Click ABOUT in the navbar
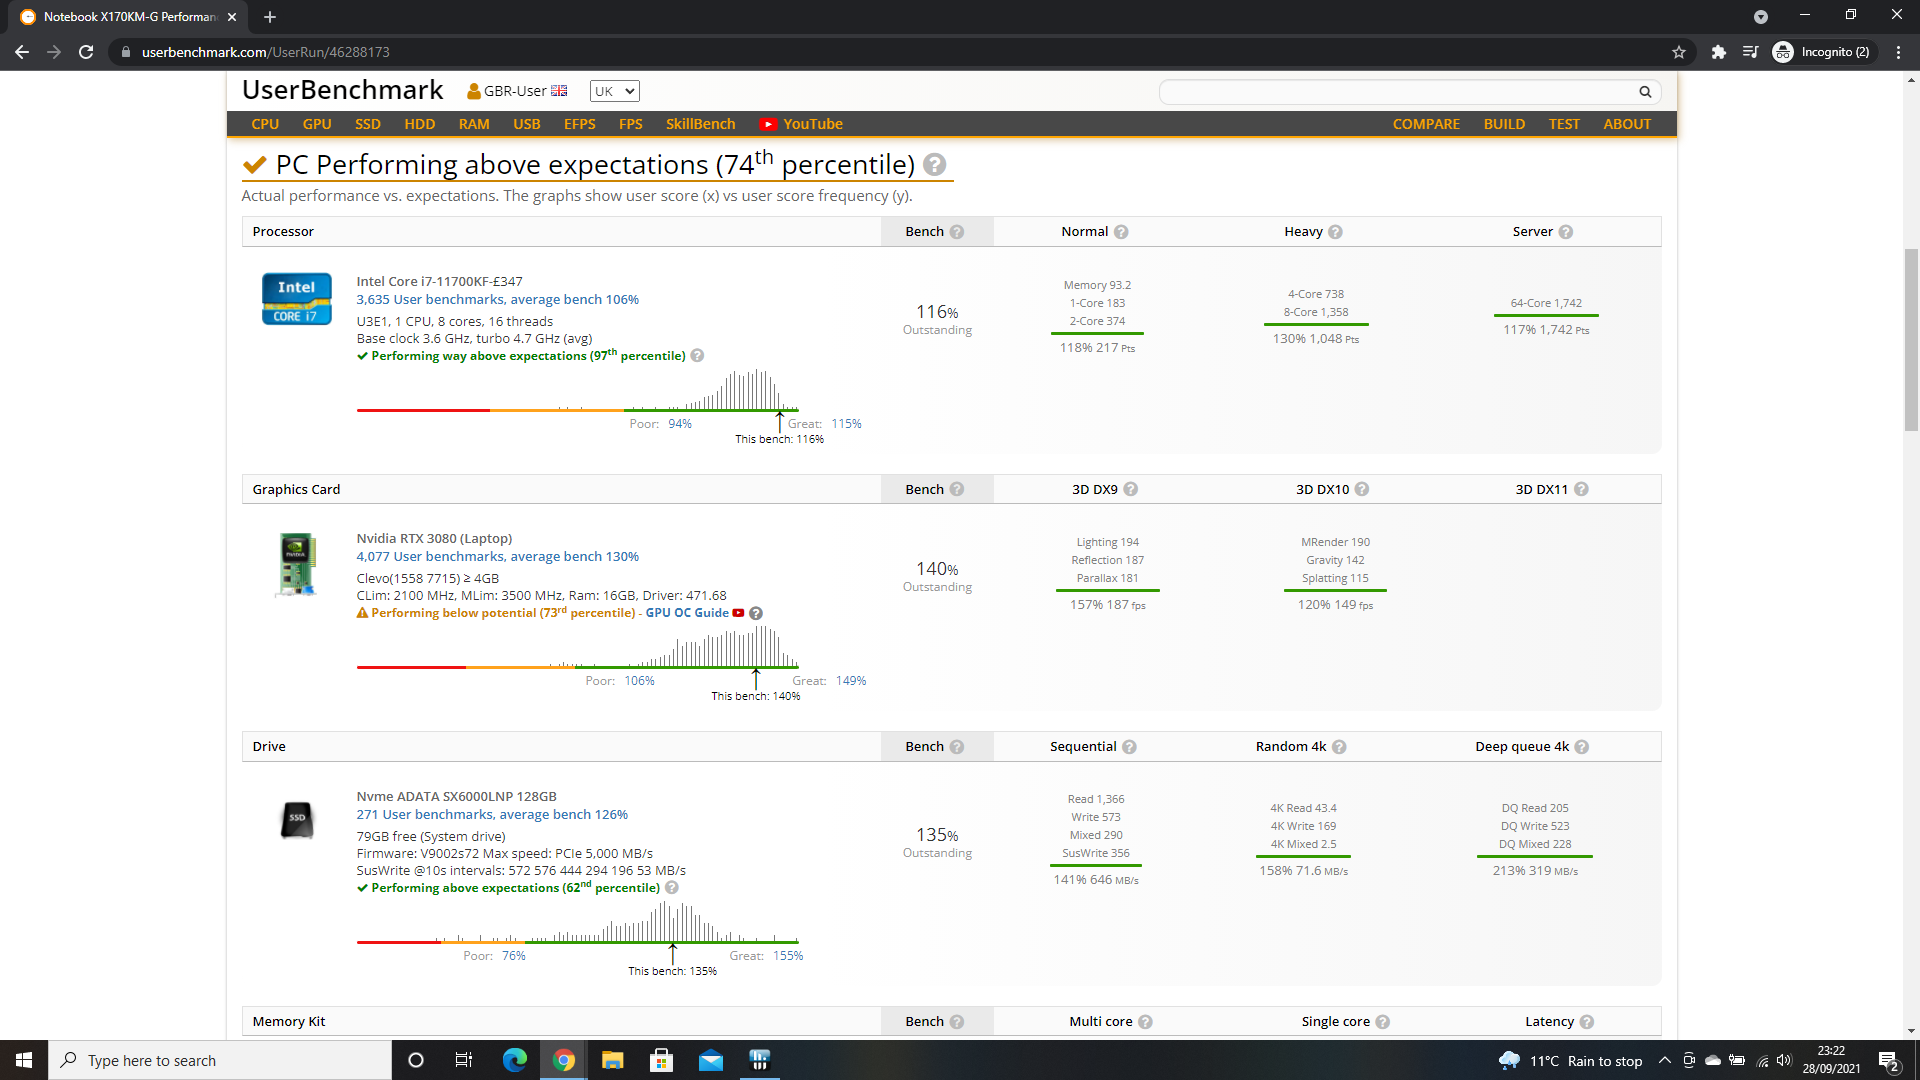Viewport: 1920px width, 1080px height. pos(1627,124)
